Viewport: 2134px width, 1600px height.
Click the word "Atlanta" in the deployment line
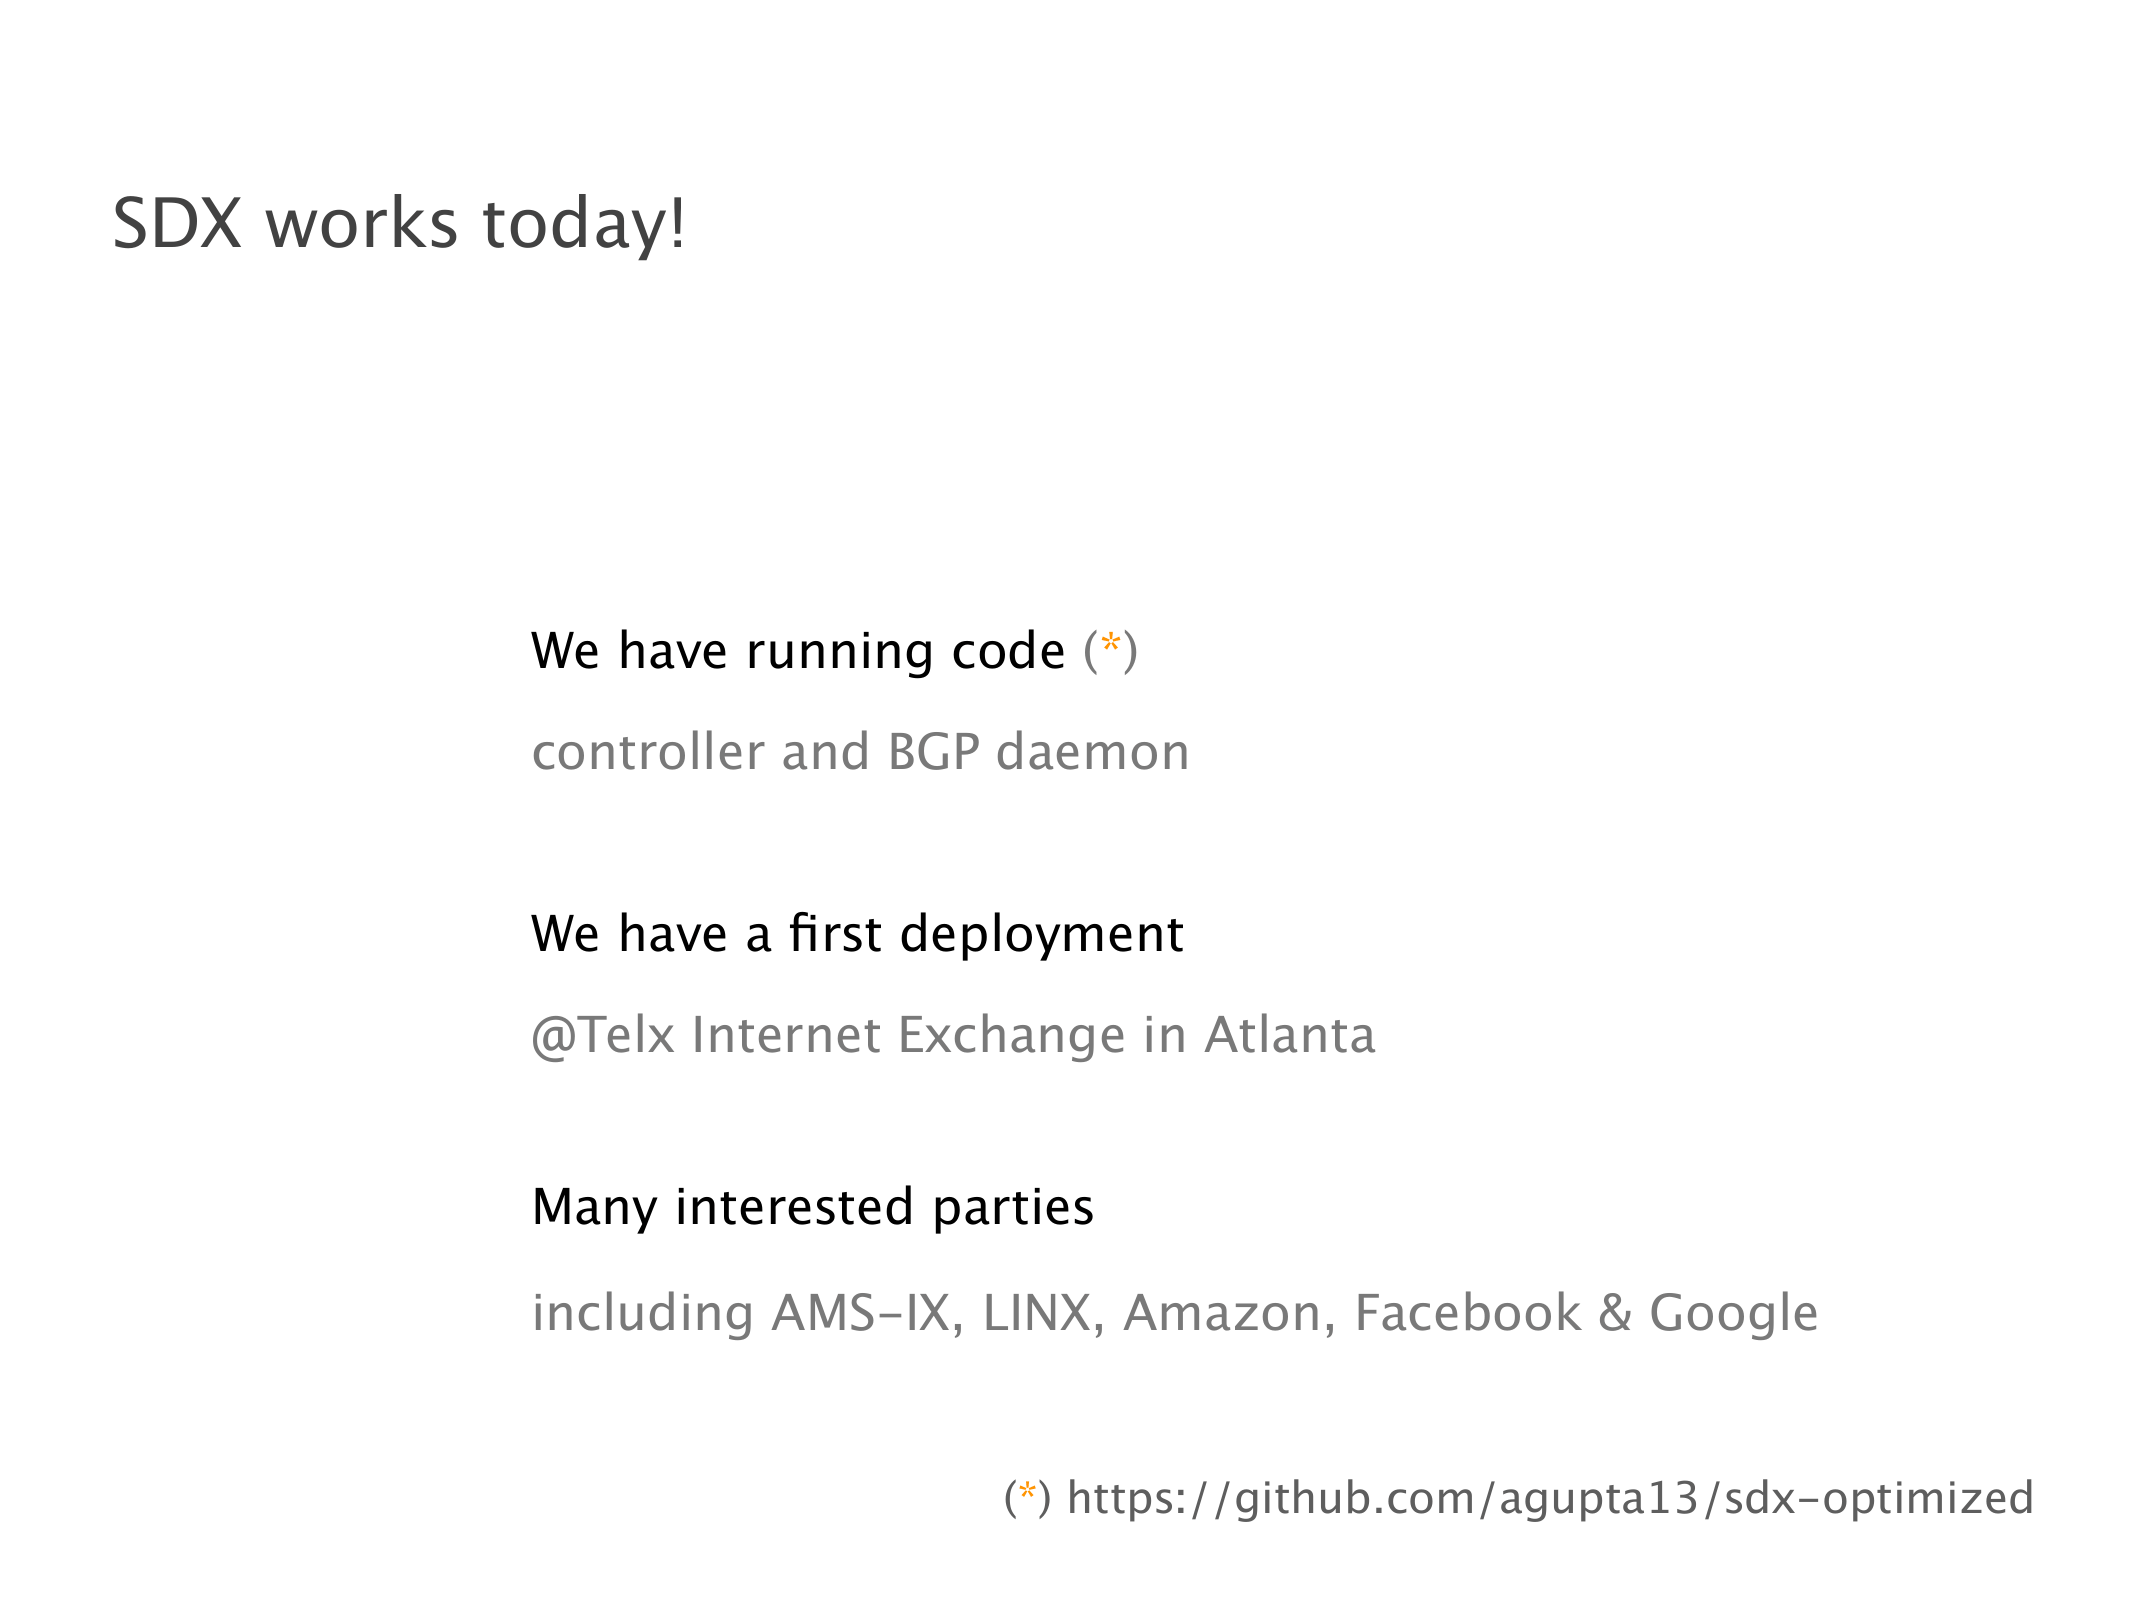point(1290,1035)
